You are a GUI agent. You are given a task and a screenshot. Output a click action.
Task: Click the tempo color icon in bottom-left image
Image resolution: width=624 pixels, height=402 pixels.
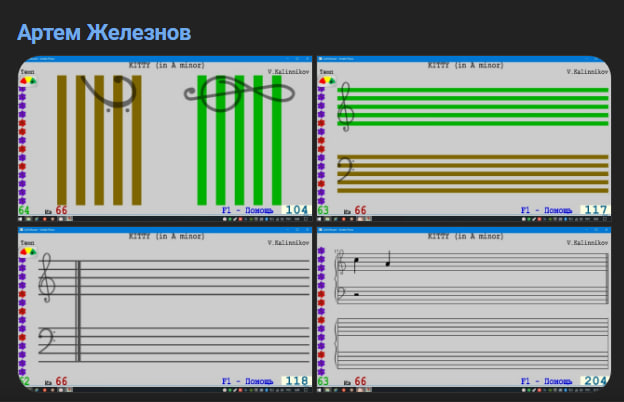coord(29,252)
